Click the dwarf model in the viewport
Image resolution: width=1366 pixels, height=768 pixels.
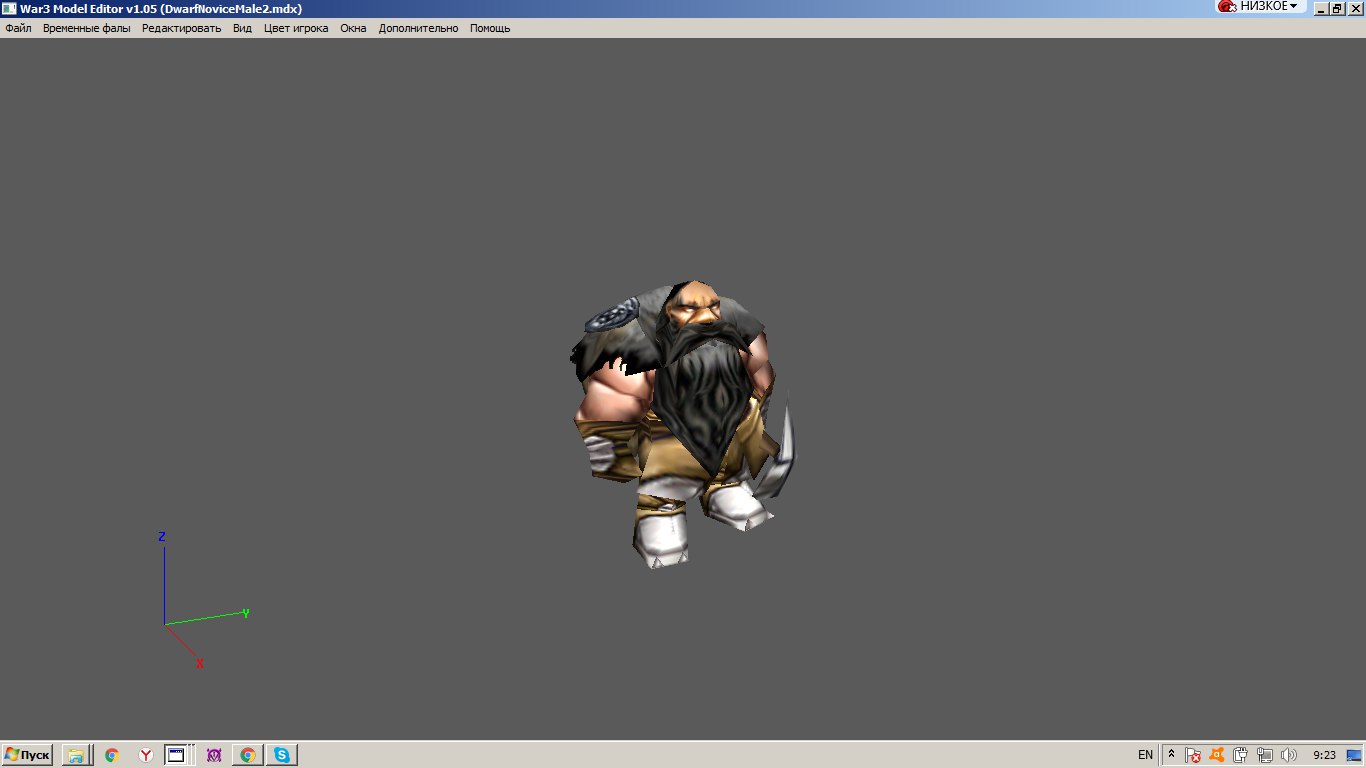(683, 425)
